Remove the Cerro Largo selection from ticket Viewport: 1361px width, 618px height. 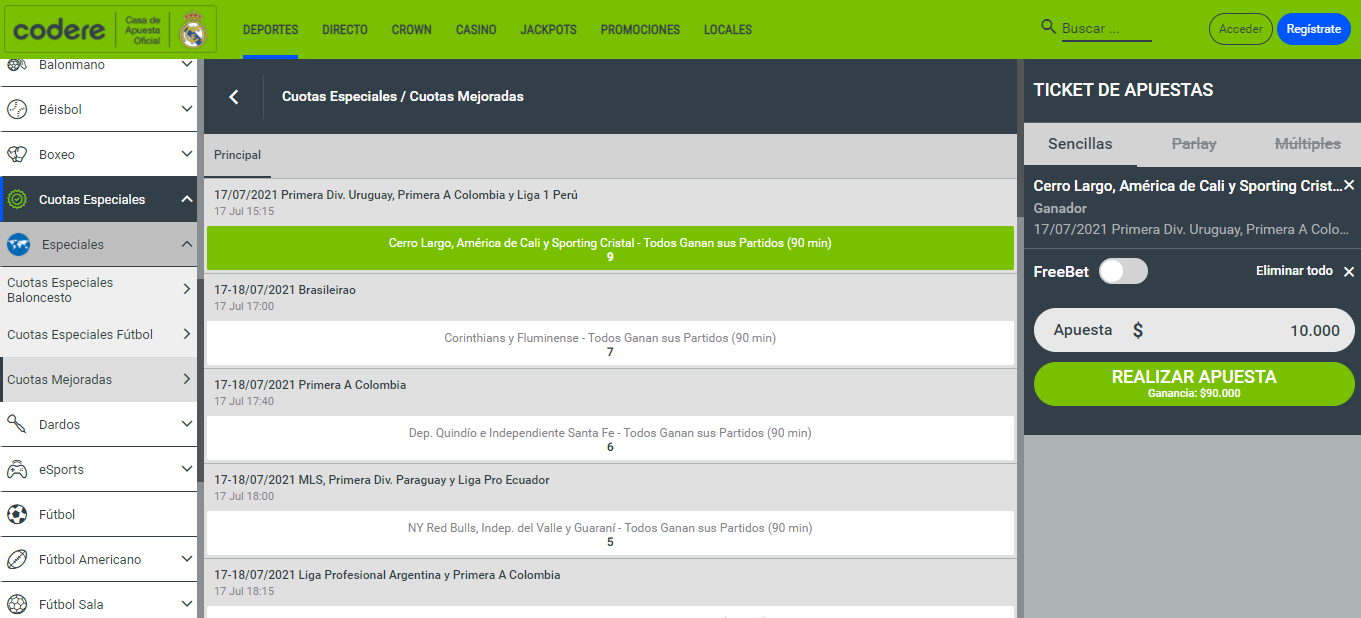1349,185
